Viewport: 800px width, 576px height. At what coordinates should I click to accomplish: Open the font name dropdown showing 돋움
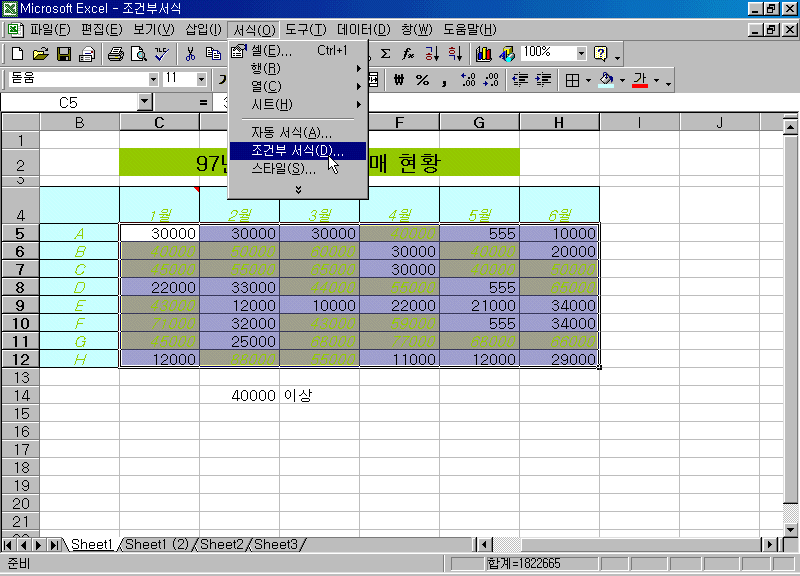click(153, 79)
